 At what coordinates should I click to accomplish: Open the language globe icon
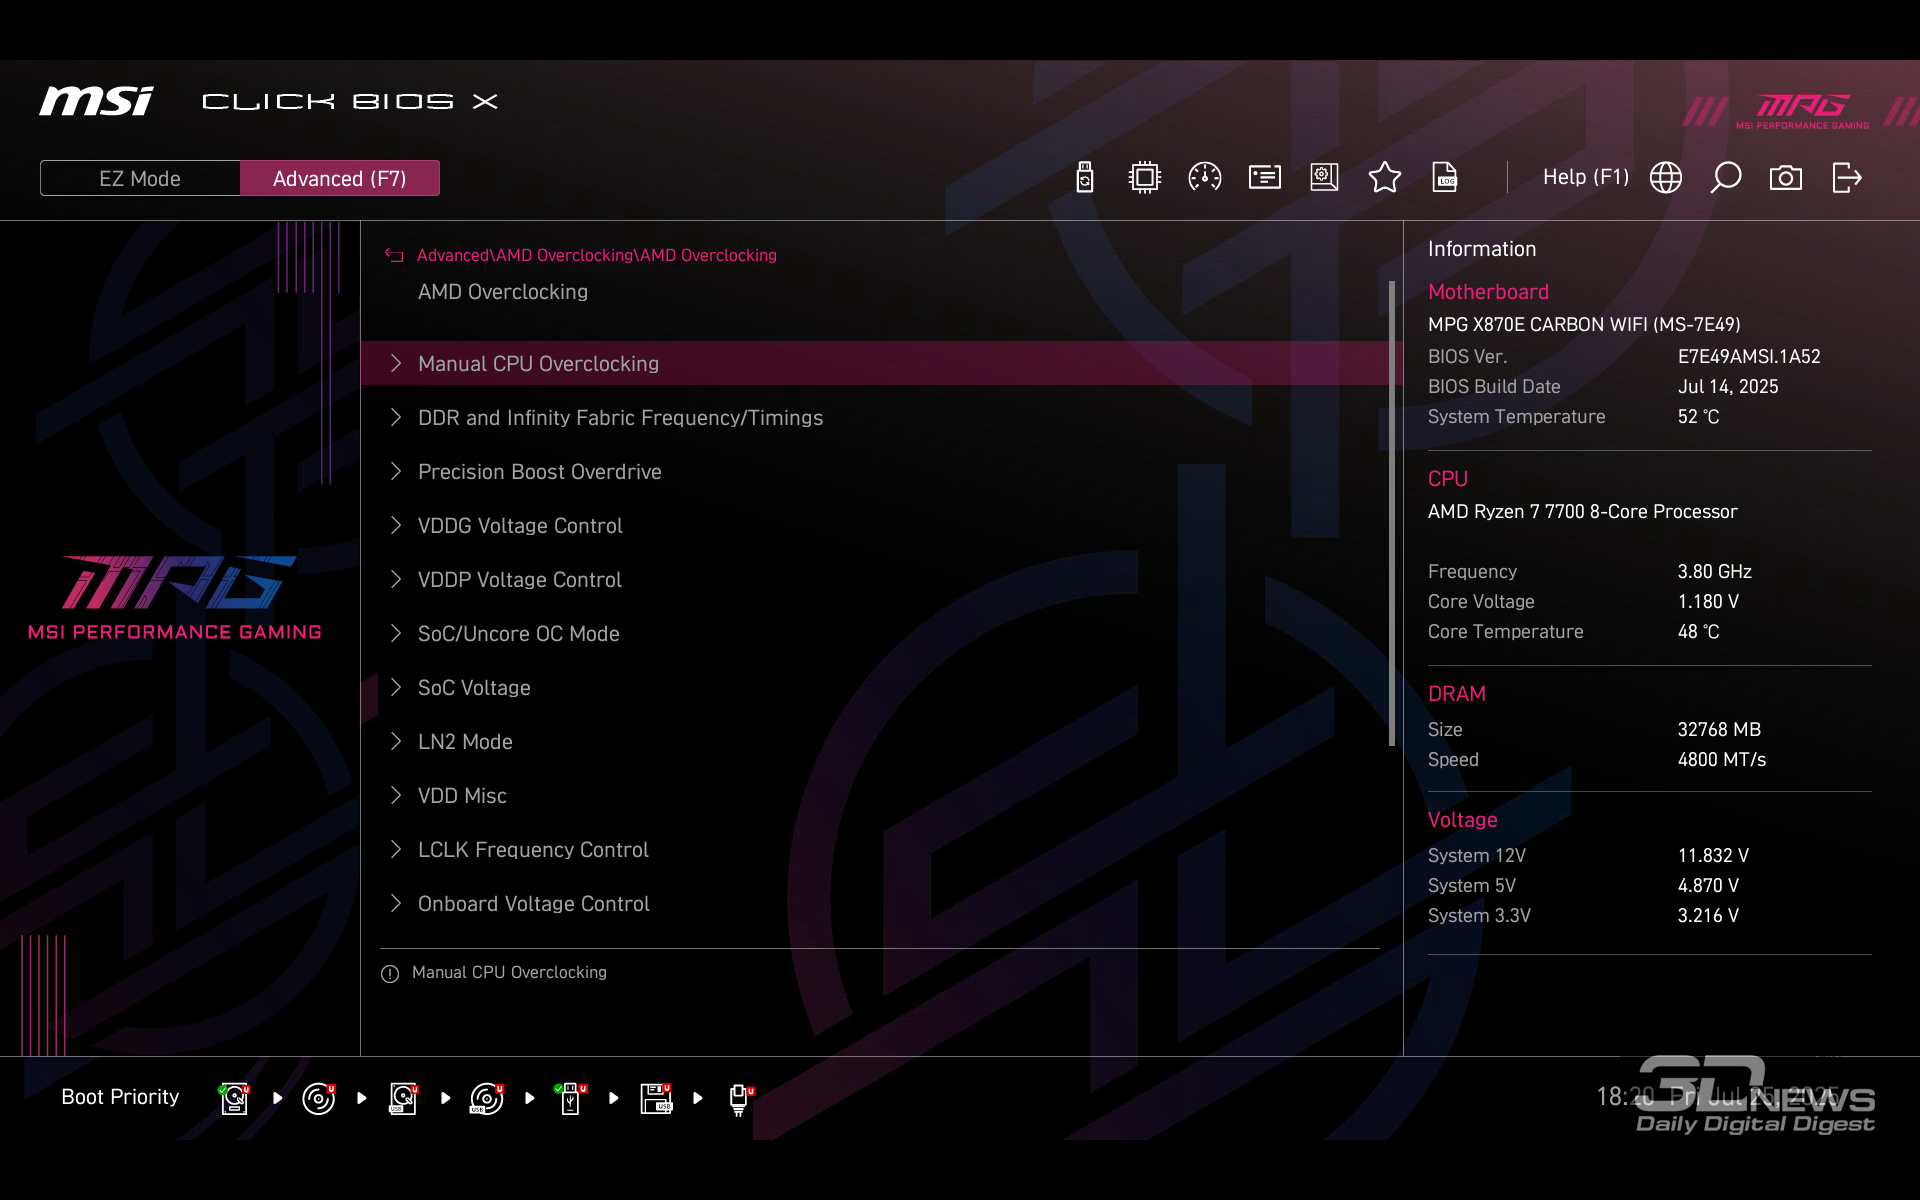pos(1666,178)
